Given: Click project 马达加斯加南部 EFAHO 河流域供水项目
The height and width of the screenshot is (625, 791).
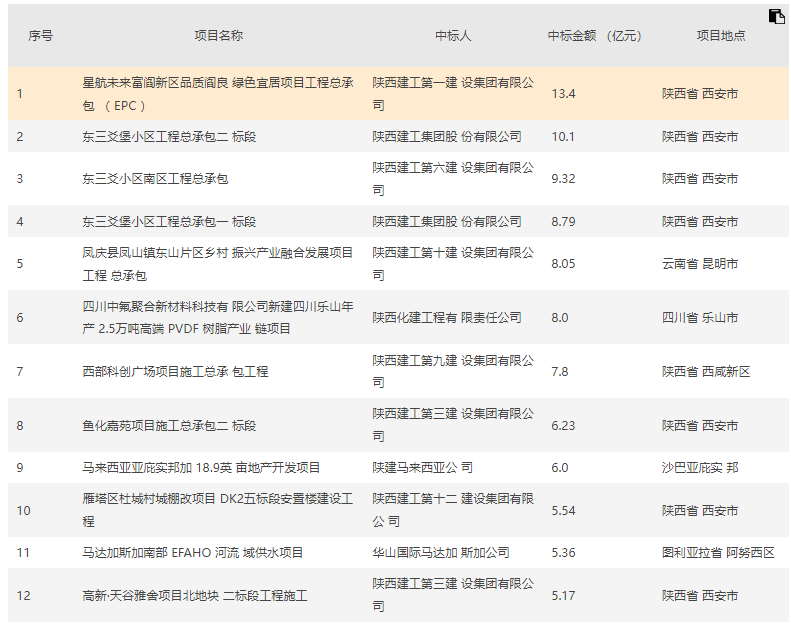Looking at the screenshot, I should tap(193, 553).
